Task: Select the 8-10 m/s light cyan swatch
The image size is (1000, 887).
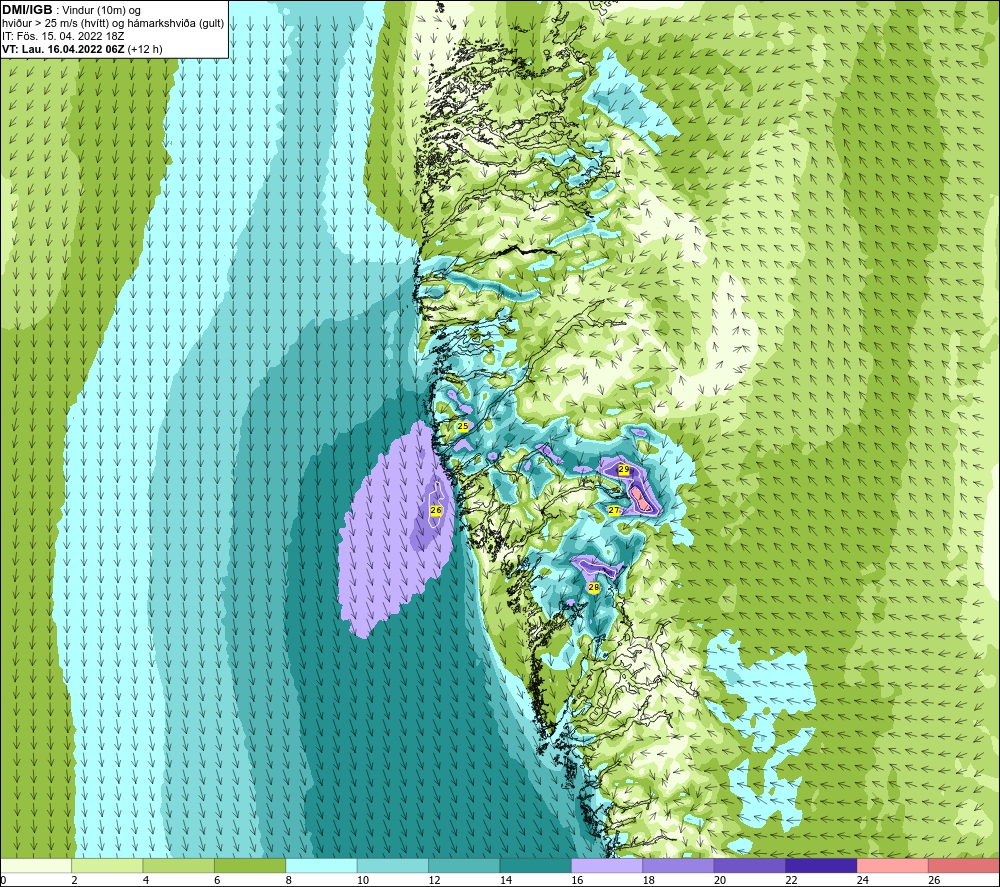Action: coord(321,866)
